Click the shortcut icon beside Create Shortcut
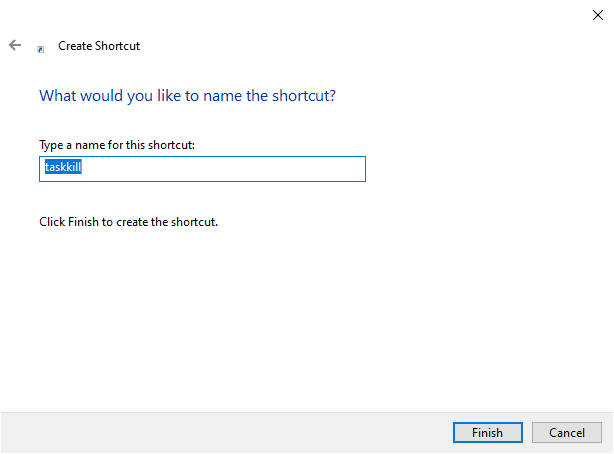Viewport: 614px width, 454px height. tap(41, 47)
